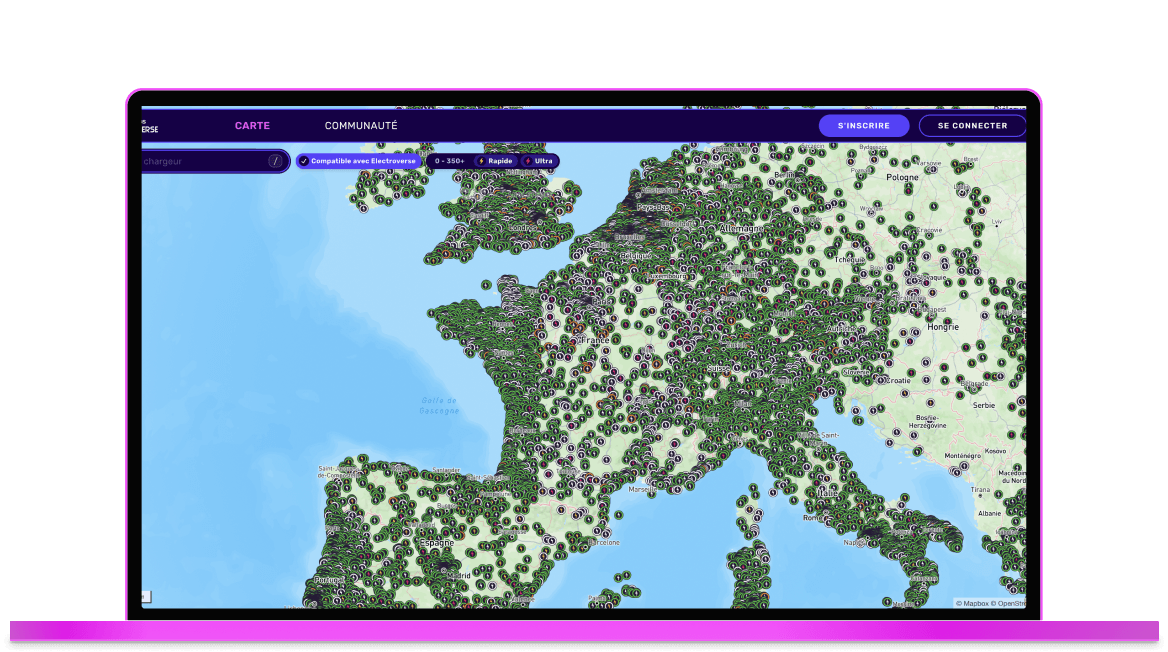1168x652 pixels.
Task: Enable the Ultra charger filter
Action: tap(540, 161)
